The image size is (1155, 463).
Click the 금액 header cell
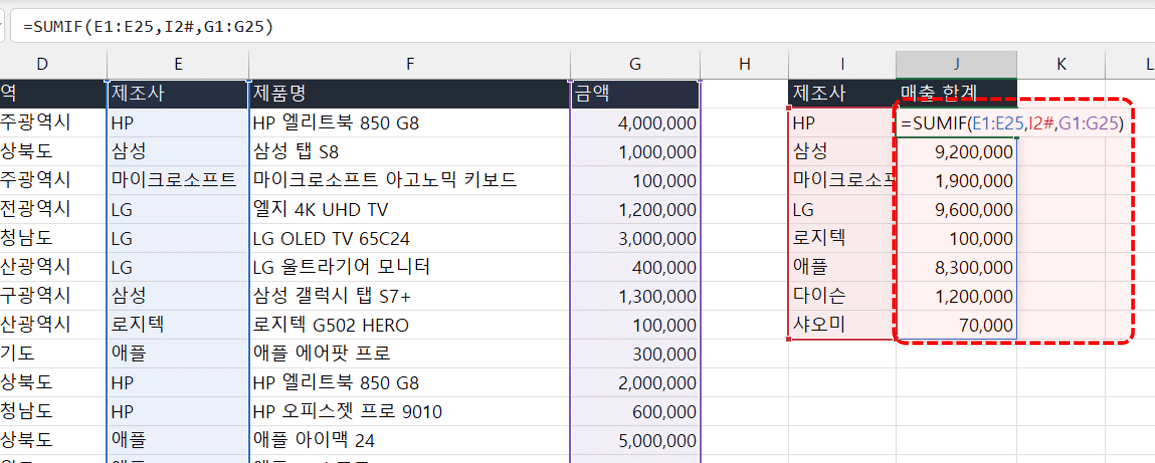pos(636,93)
